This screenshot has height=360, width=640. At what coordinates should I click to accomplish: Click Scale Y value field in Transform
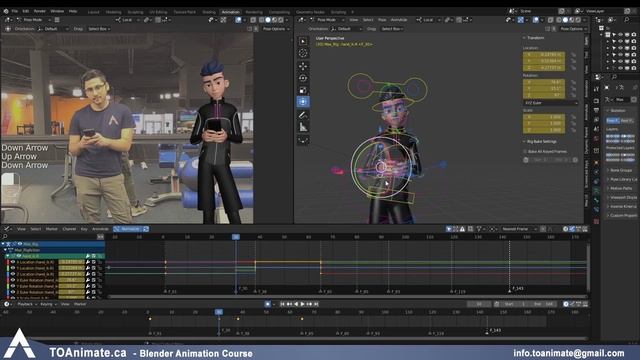click(x=544, y=123)
